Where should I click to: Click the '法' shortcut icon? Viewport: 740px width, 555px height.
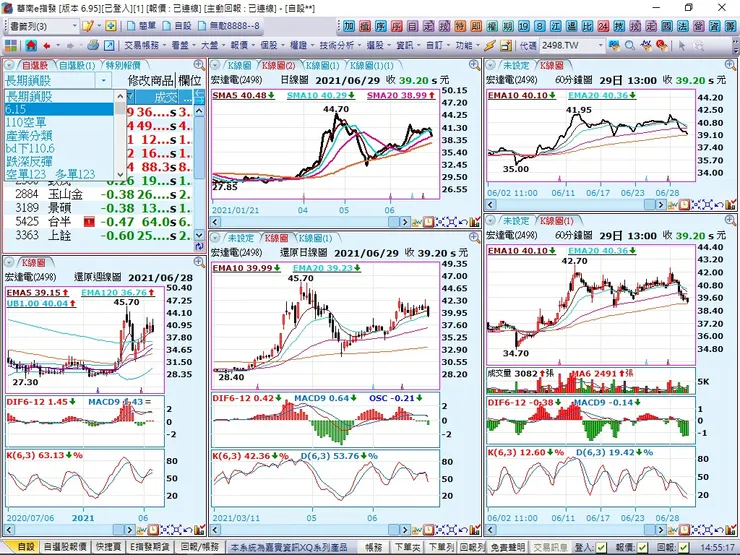(x=682, y=26)
